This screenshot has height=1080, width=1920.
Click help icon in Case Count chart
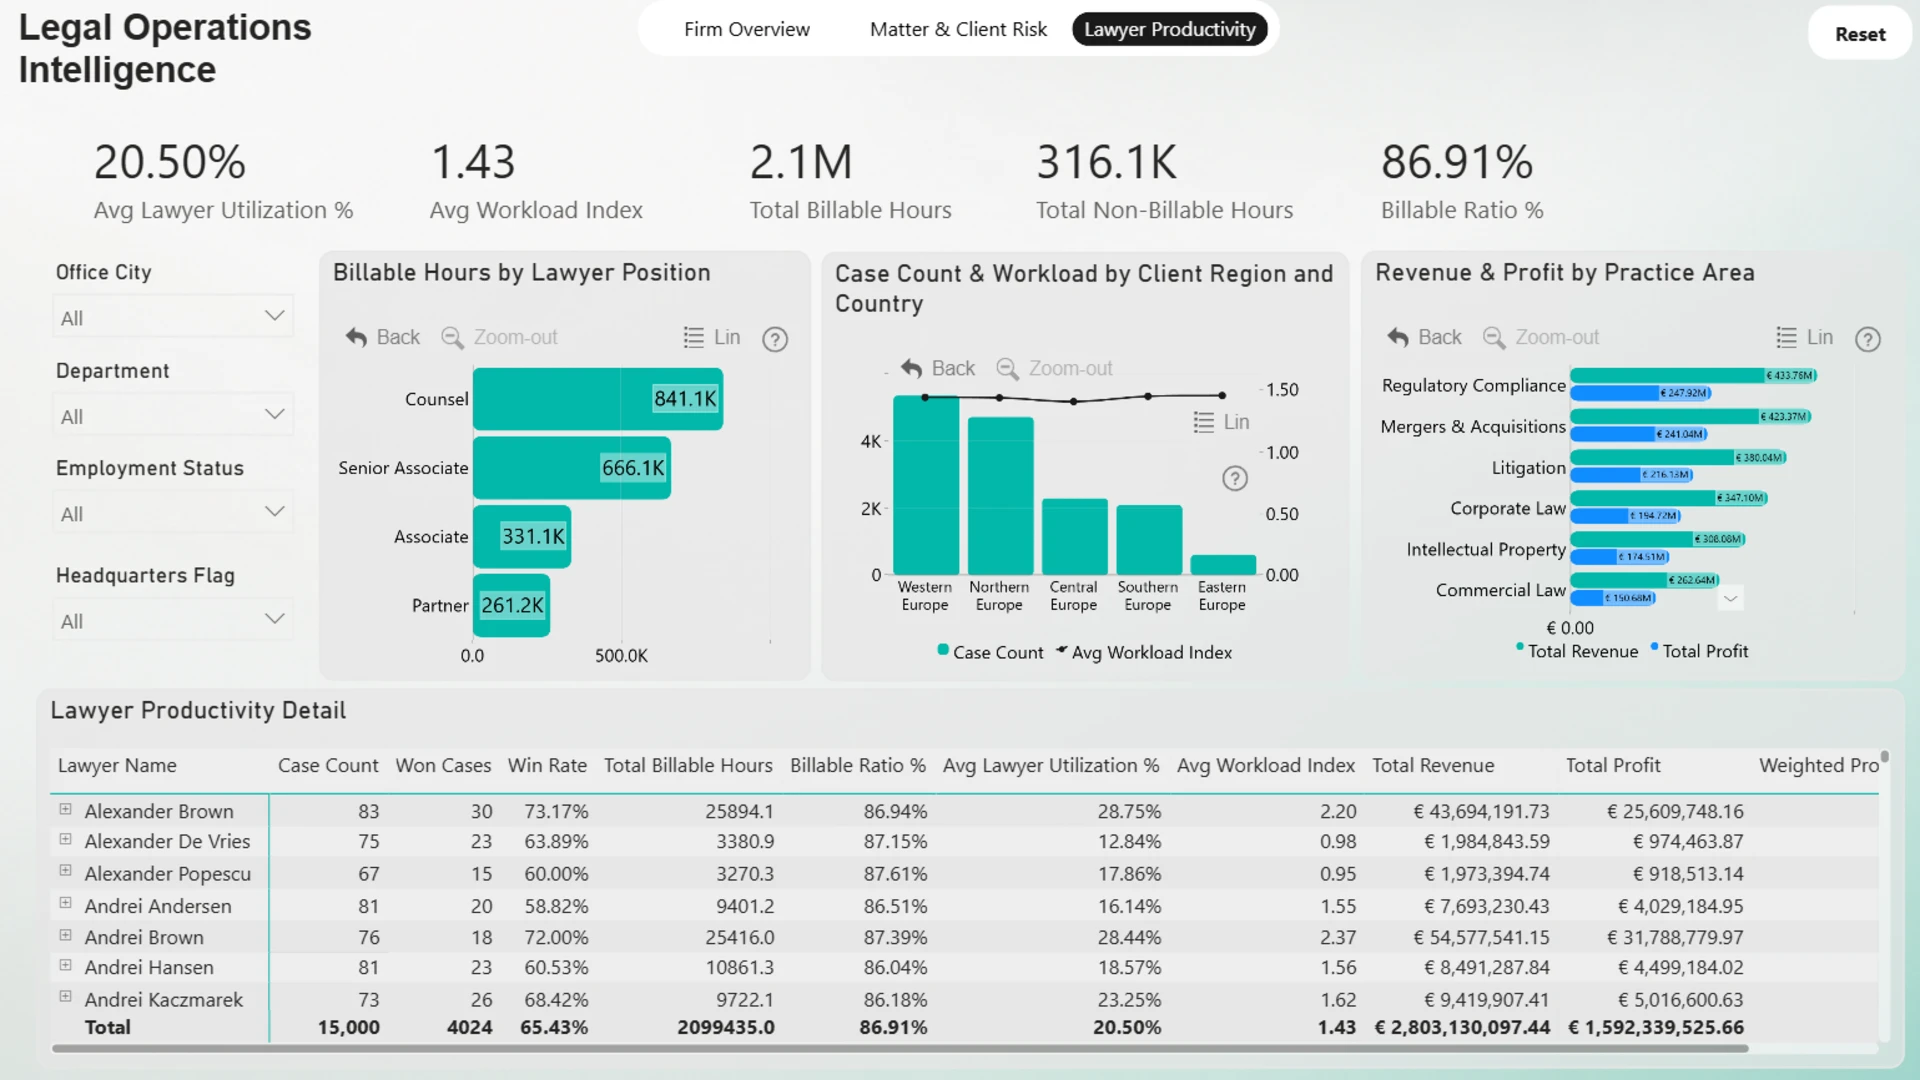1235,479
